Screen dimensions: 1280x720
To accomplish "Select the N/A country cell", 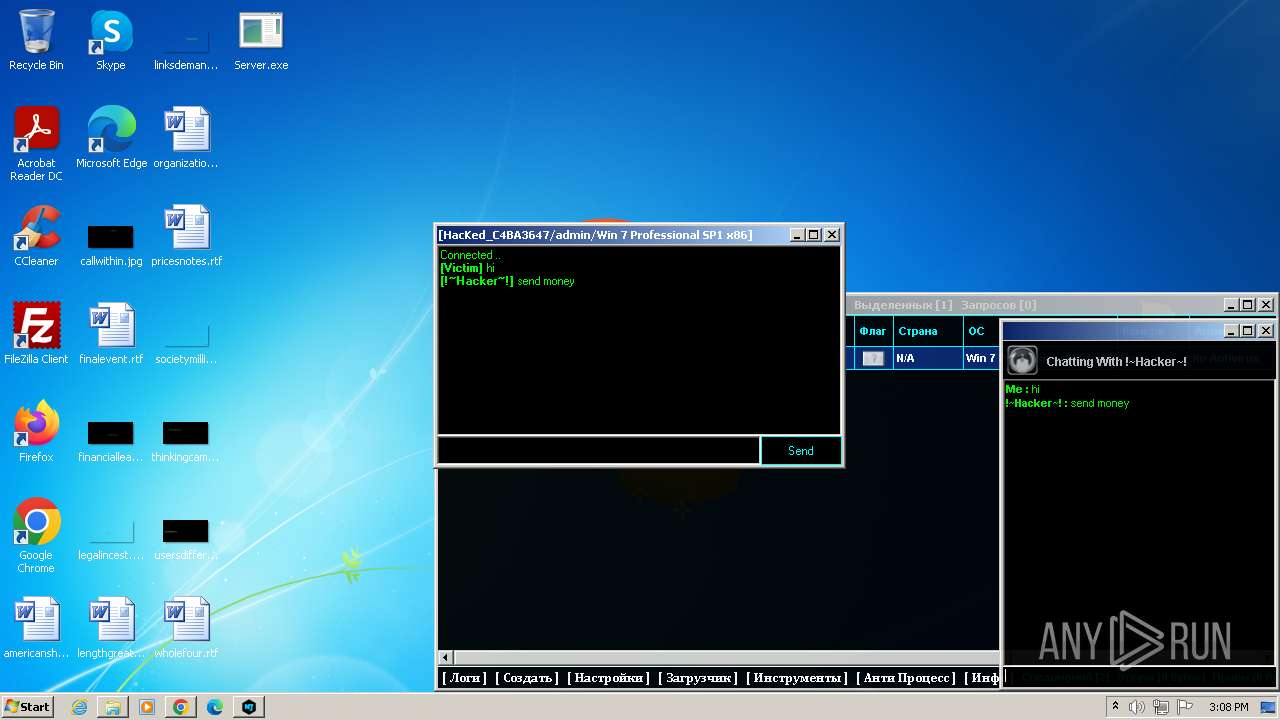I will (926, 358).
